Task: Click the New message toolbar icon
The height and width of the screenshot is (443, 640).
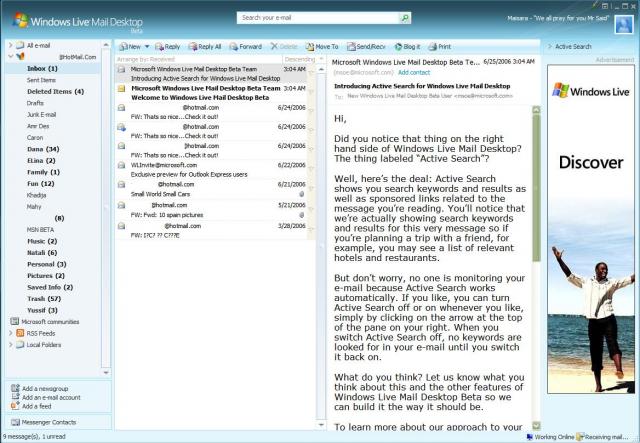Action: [x=123, y=47]
